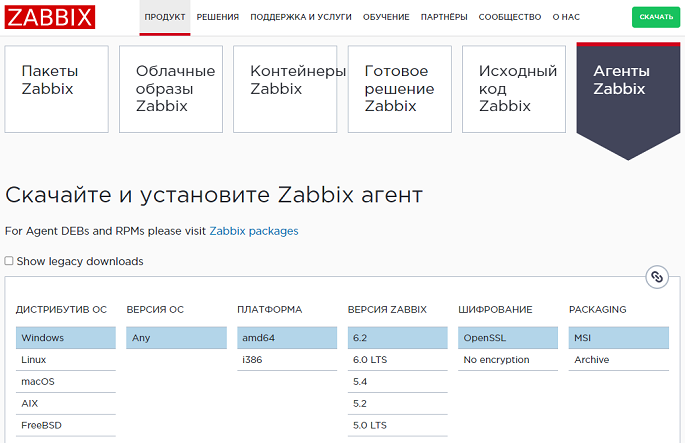This screenshot has width=685, height=443.
Task: Select Archive packaging
Action: 619,360
